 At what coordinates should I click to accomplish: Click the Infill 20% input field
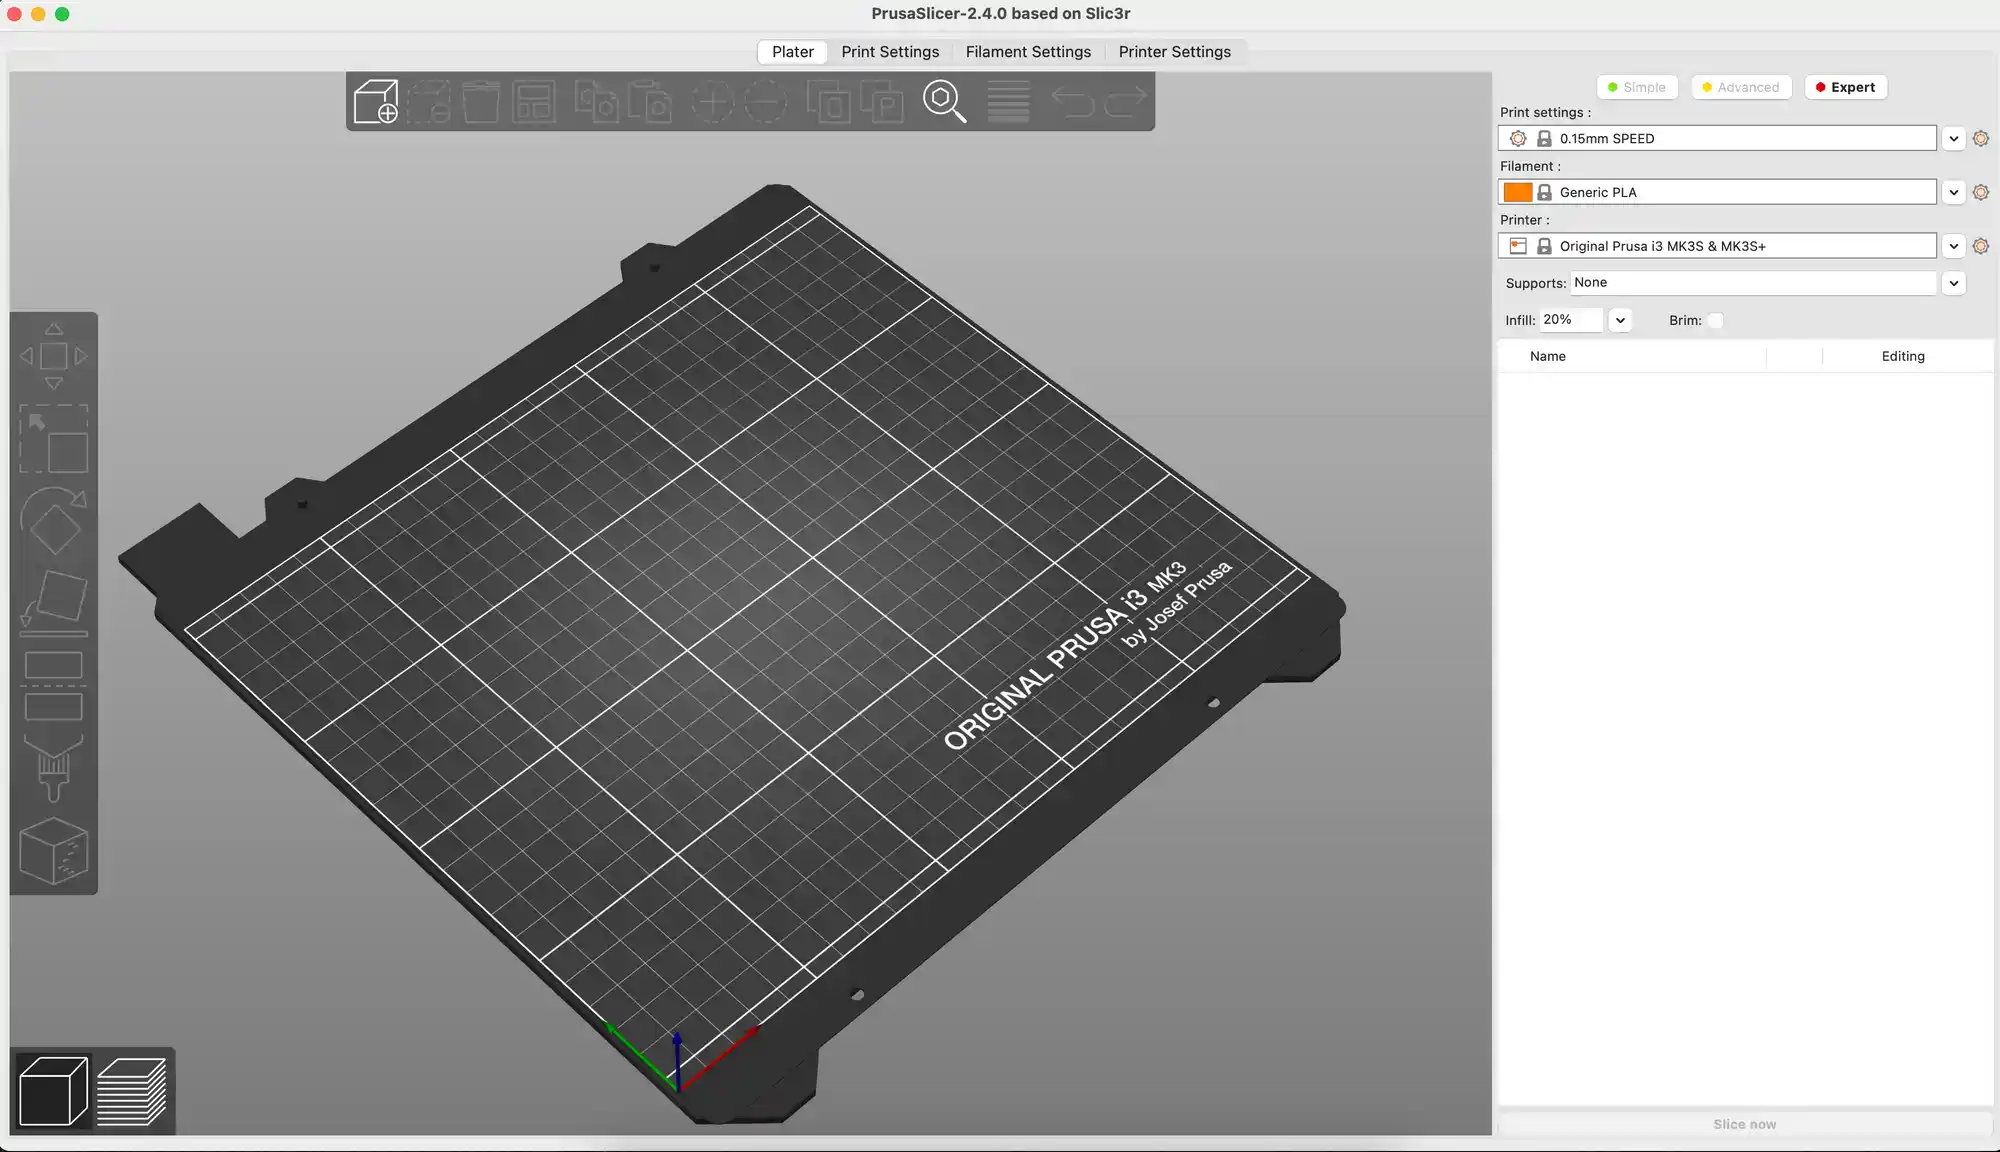click(x=1570, y=320)
